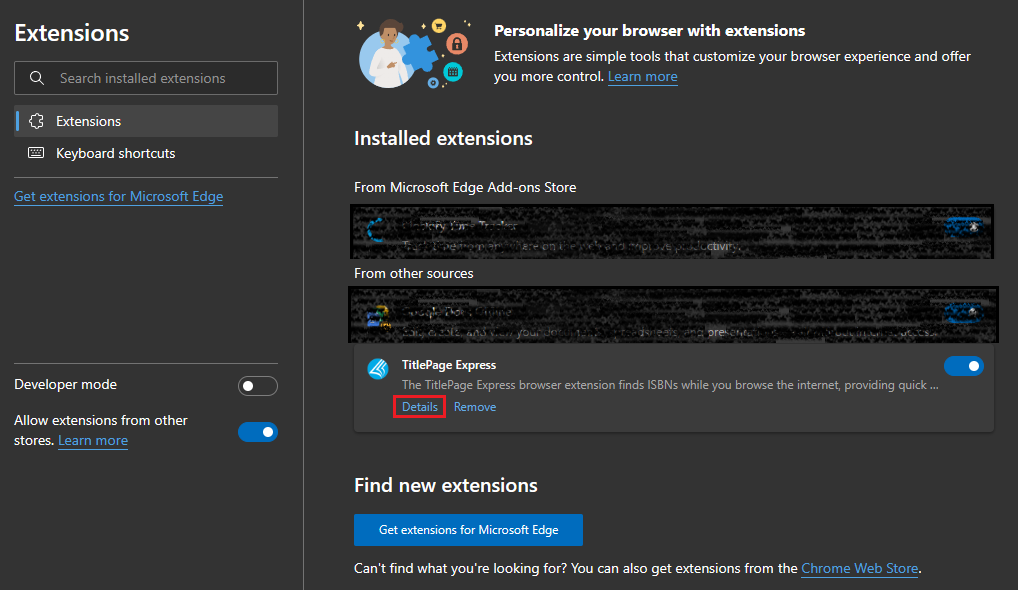Open the Chrome Web Store link
The width and height of the screenshot is (1018, 590).
click(x=859, y=568)
